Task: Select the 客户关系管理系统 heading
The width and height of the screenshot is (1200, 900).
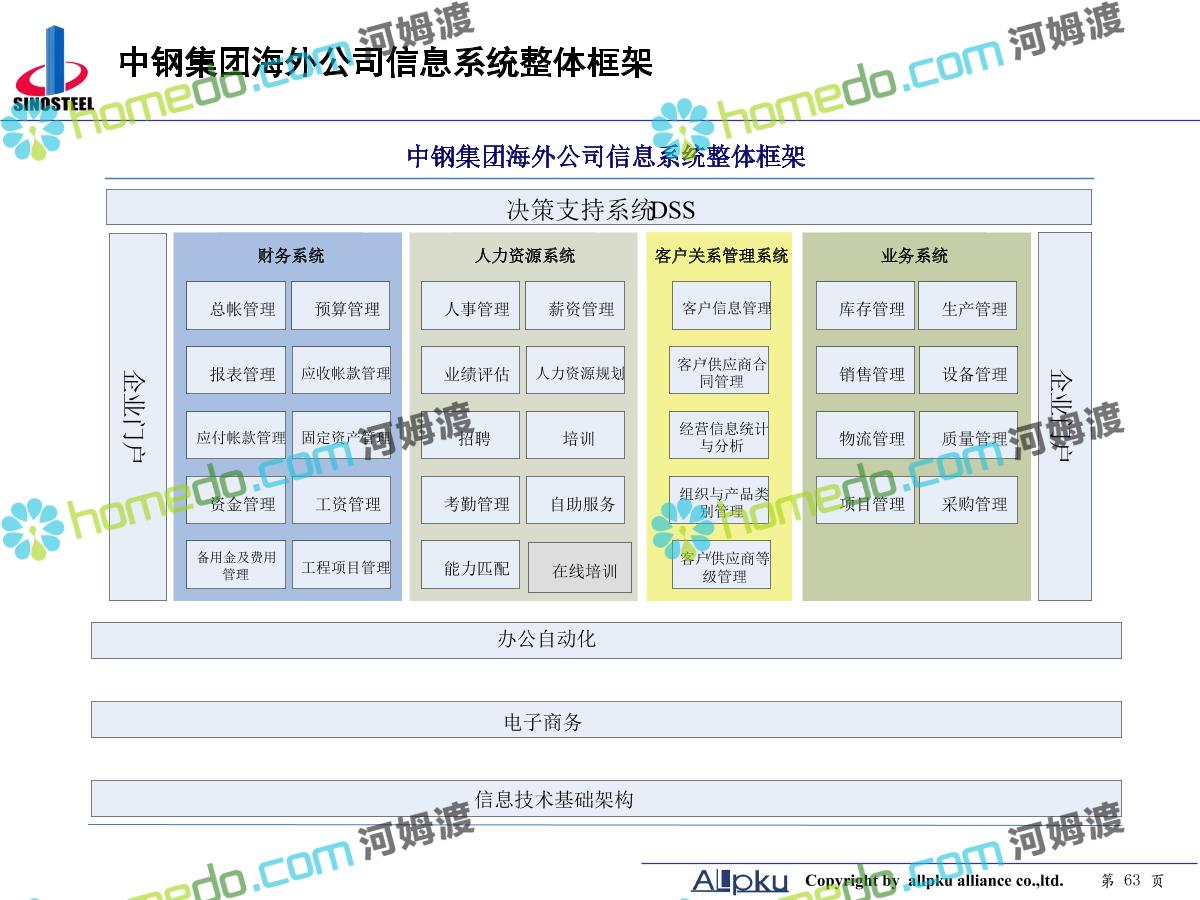Action: click(721, 256)
